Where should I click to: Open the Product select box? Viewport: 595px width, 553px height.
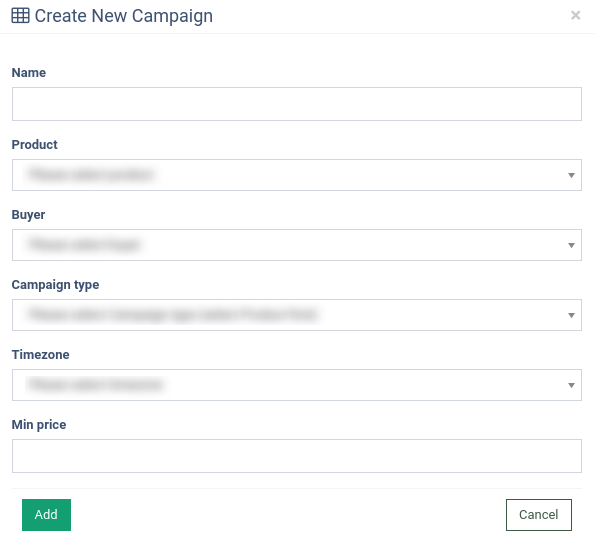pos(297,175)
